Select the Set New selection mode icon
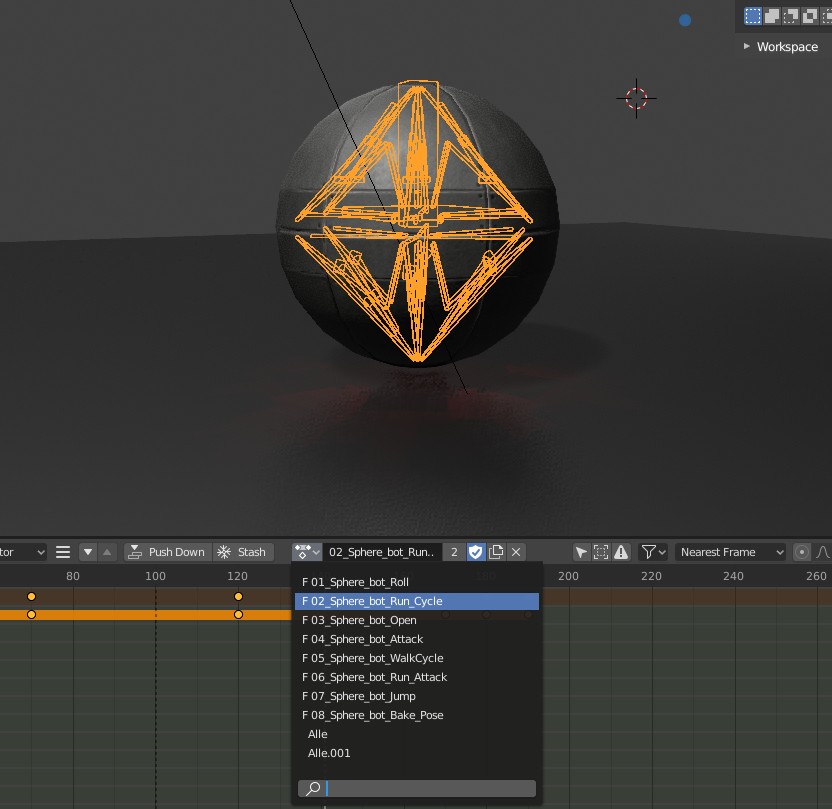Screen dimensions: 832x809 [753, 16]
